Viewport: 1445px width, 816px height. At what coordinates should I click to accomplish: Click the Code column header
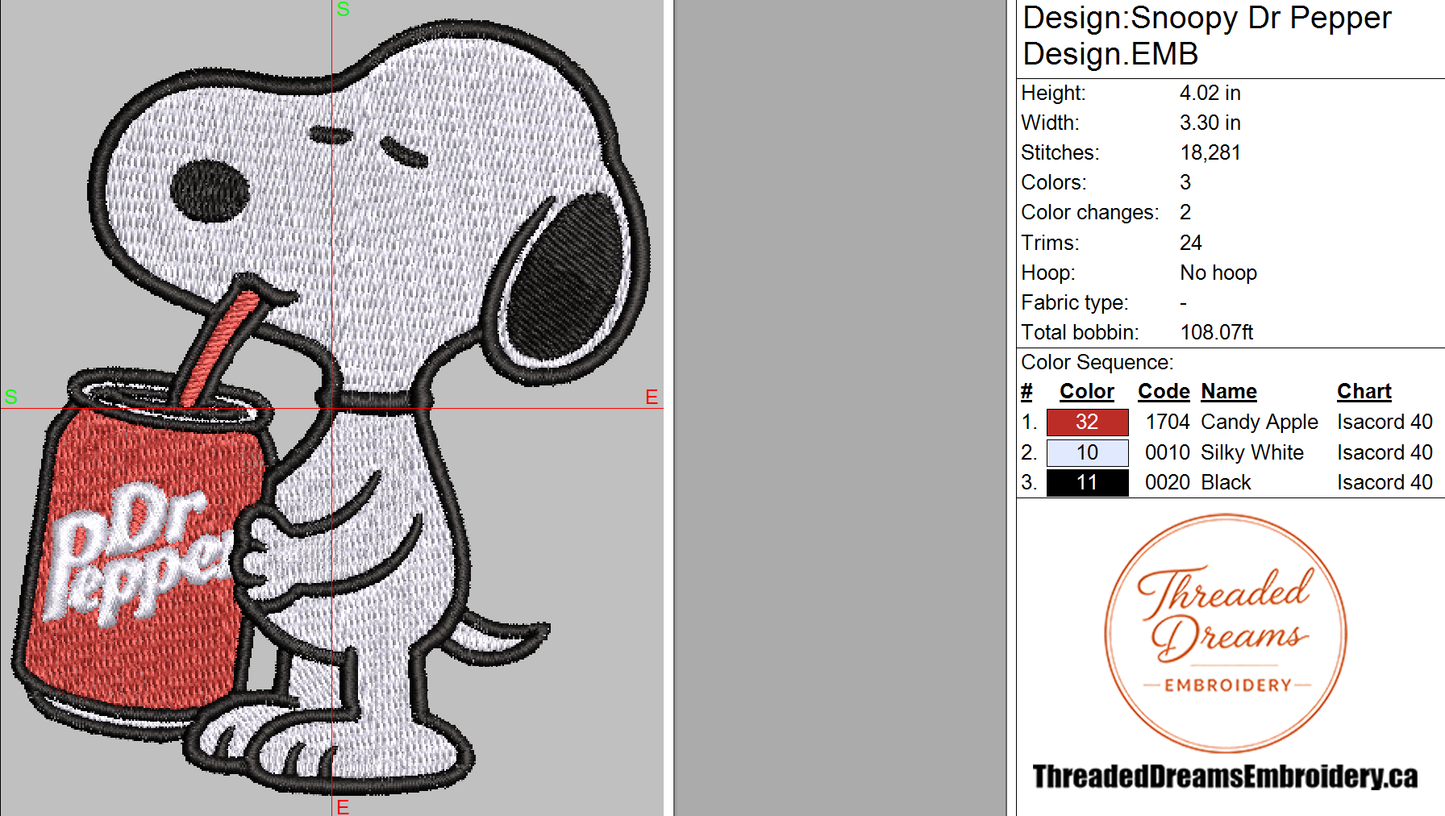(x=1164, y=392)
